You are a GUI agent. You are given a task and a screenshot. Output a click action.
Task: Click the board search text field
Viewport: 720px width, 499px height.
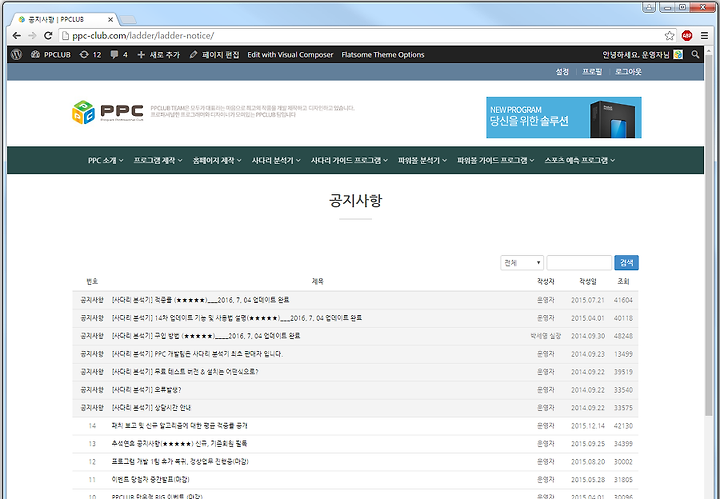[x=579, y=263]
